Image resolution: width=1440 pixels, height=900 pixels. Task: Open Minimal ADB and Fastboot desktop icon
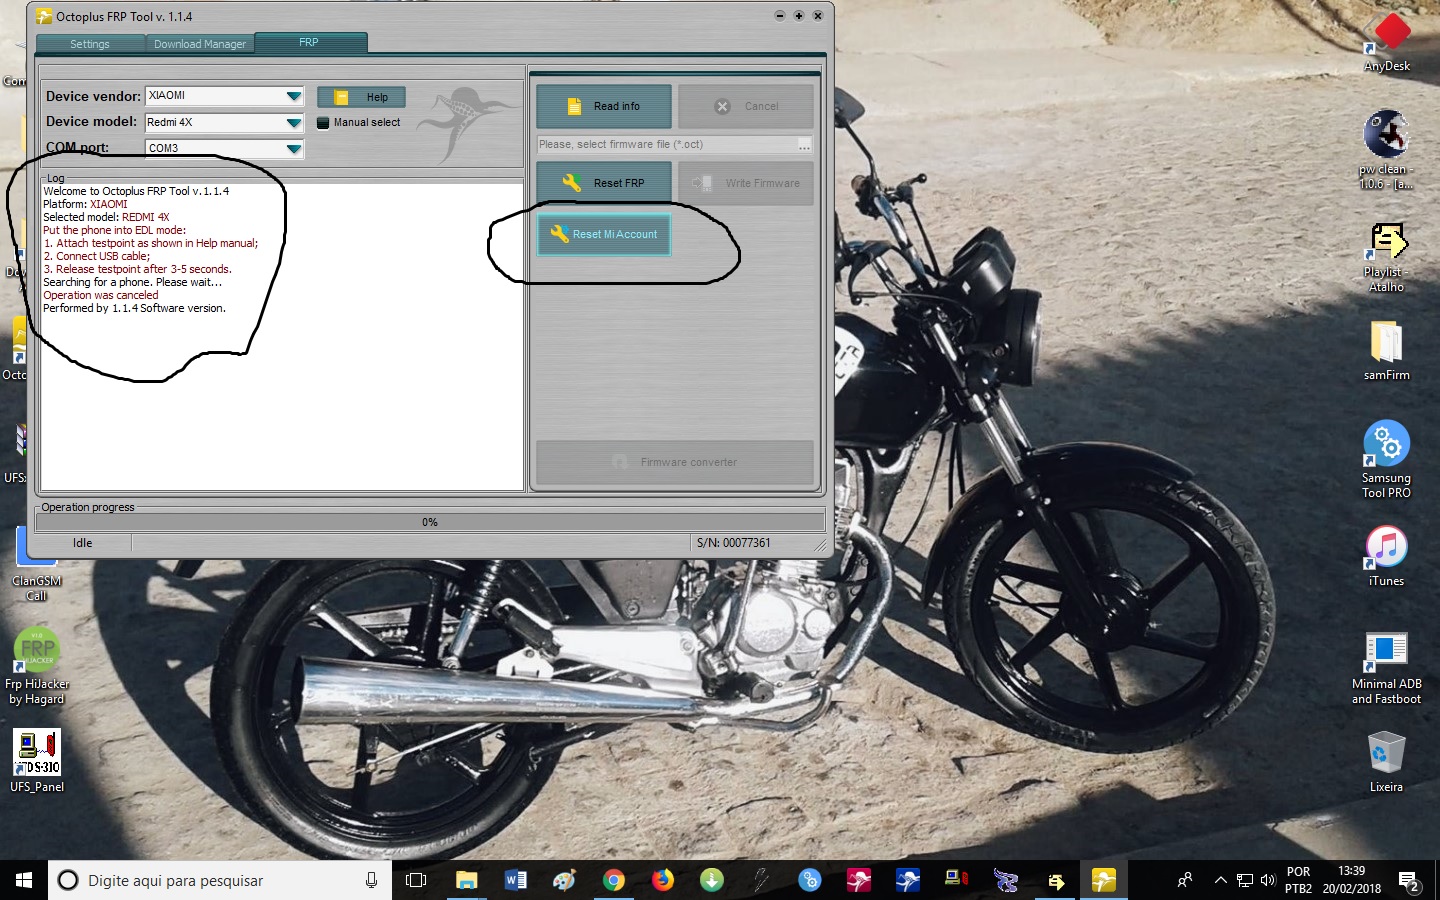1387,668
